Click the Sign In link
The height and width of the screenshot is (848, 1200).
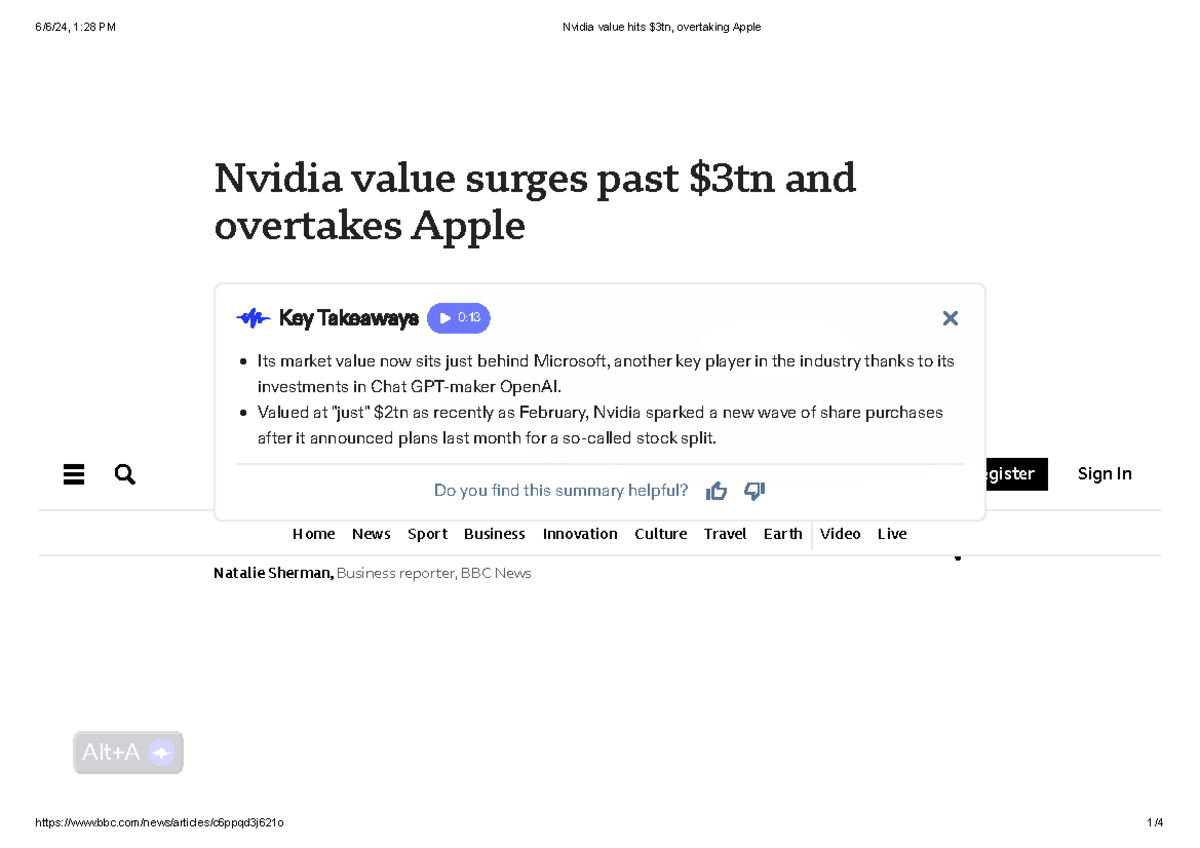tap(1104, 474)
